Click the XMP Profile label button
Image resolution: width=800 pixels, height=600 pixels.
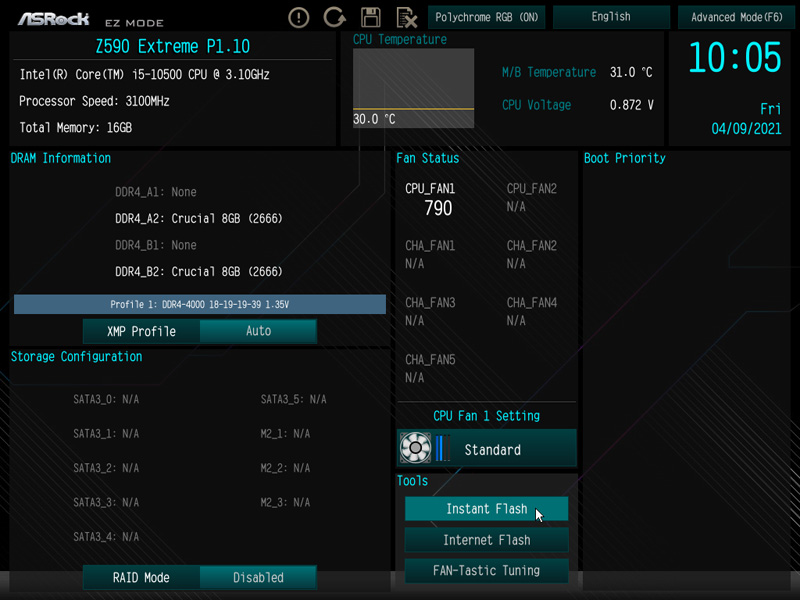click(x=141, y=331)
